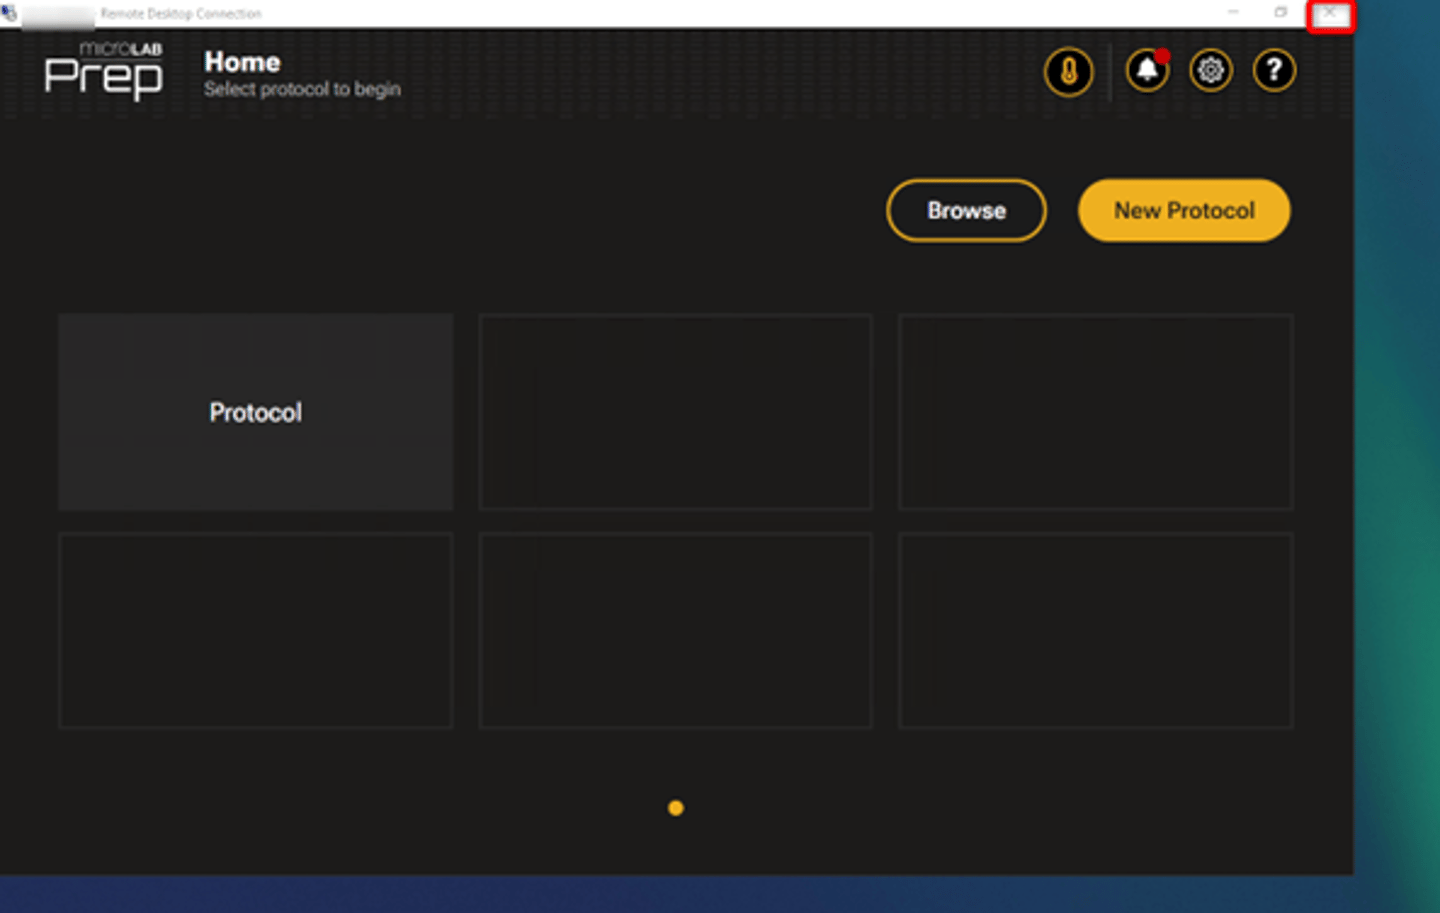Open settings gear icon
1440x913 pixels.
(x=1210, y=70)
